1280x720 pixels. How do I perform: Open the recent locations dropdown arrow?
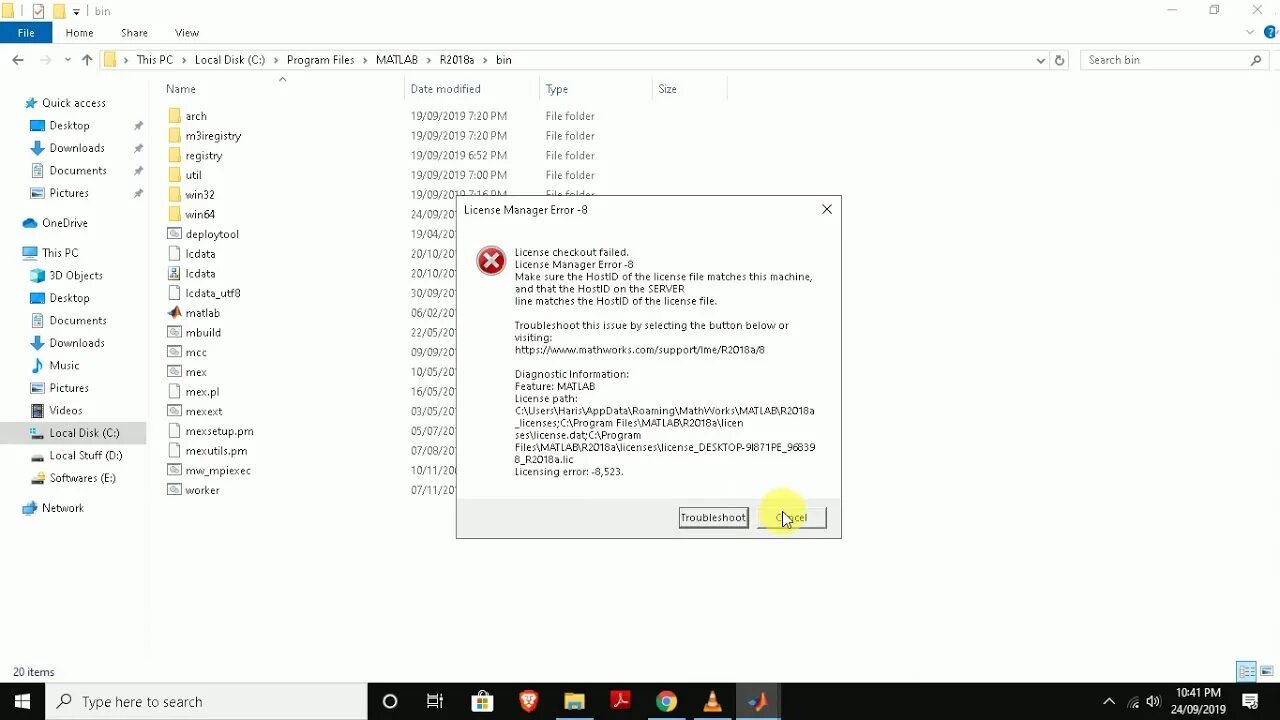coord(68,60)
